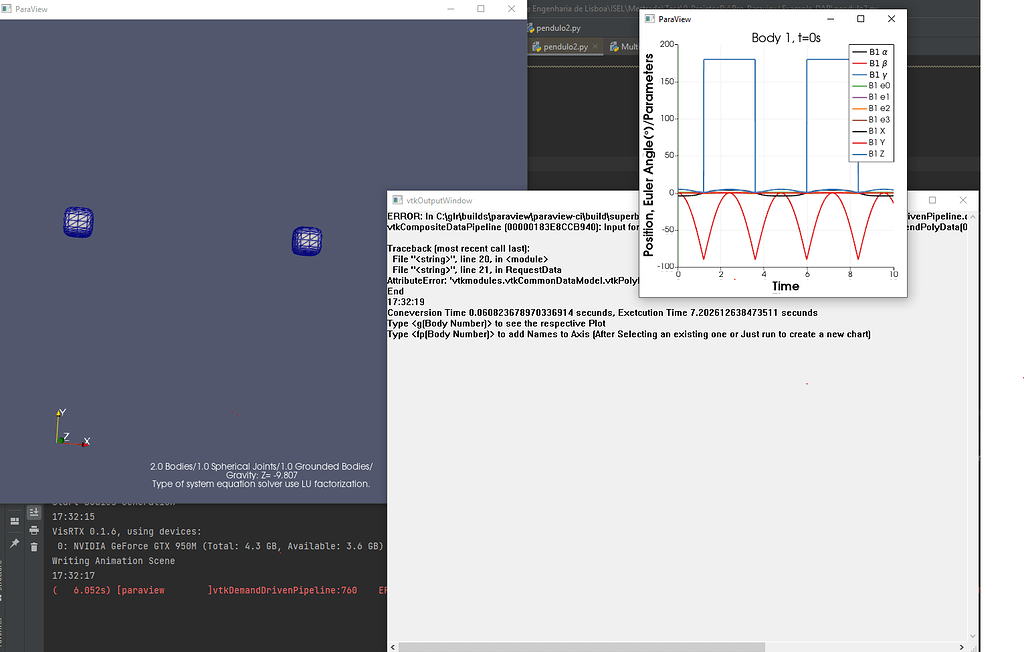Click the B1 e0 legend entry
Image resolution: width=1024 pixels, height=652 pixels.
[871, 86]
